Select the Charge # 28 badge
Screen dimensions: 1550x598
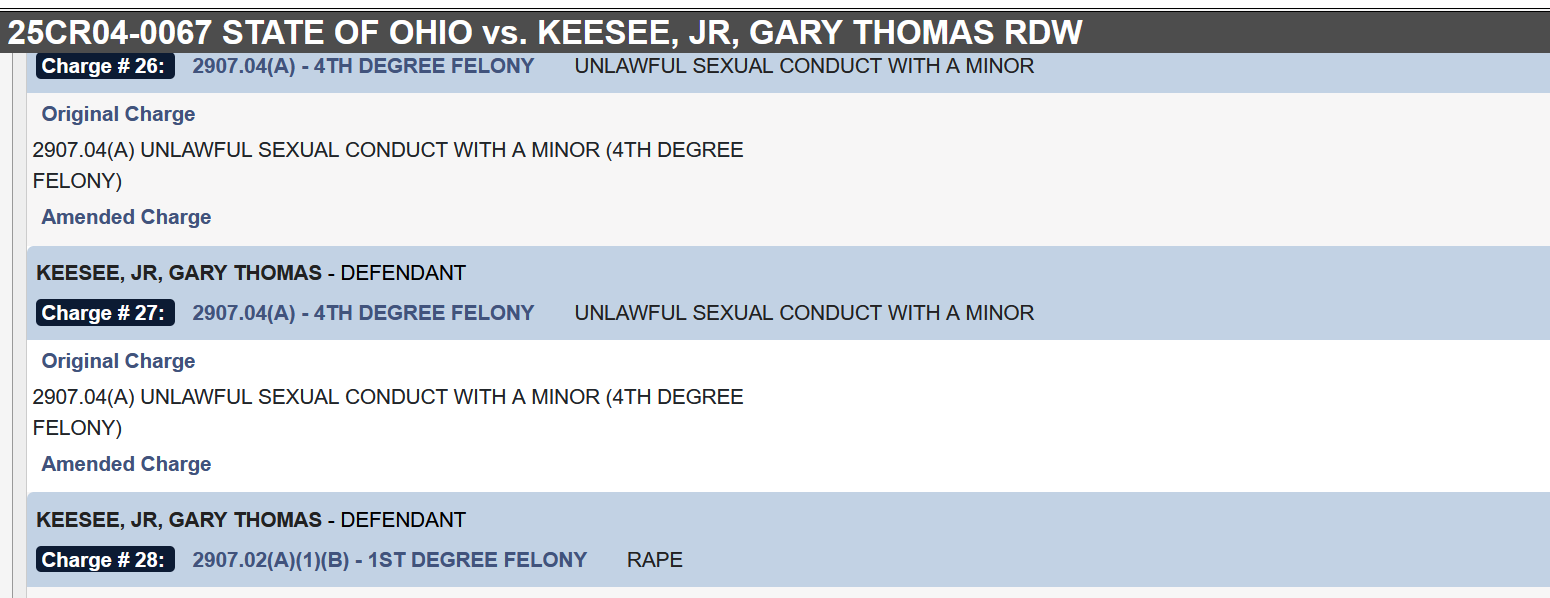105,560
